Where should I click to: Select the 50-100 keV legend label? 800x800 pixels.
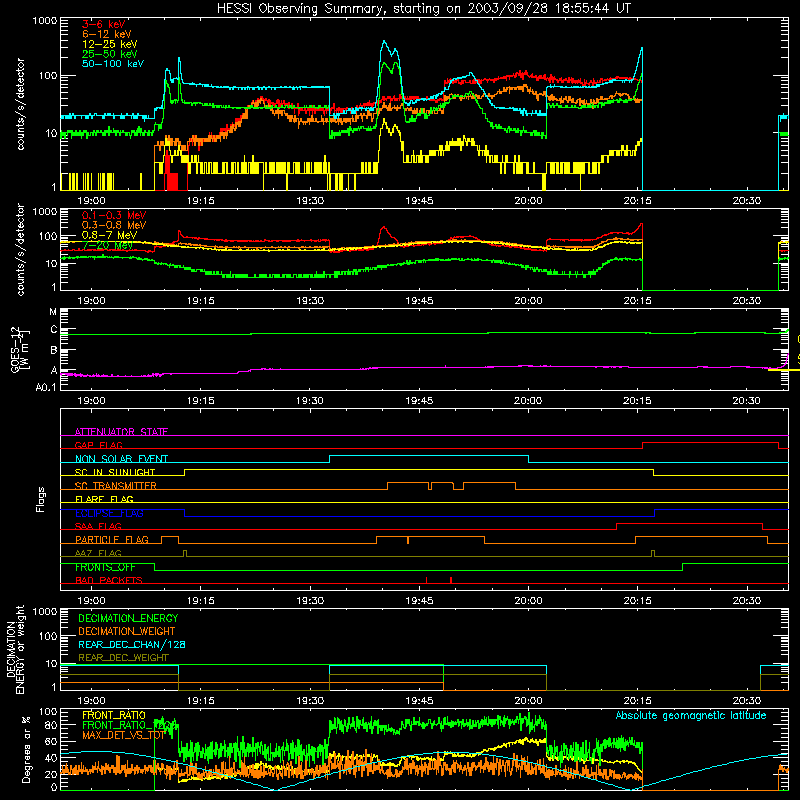113,64
